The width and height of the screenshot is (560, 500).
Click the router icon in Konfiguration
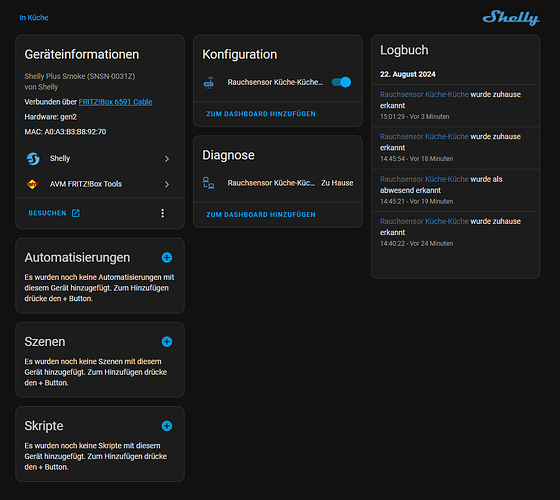pos(209,82)
